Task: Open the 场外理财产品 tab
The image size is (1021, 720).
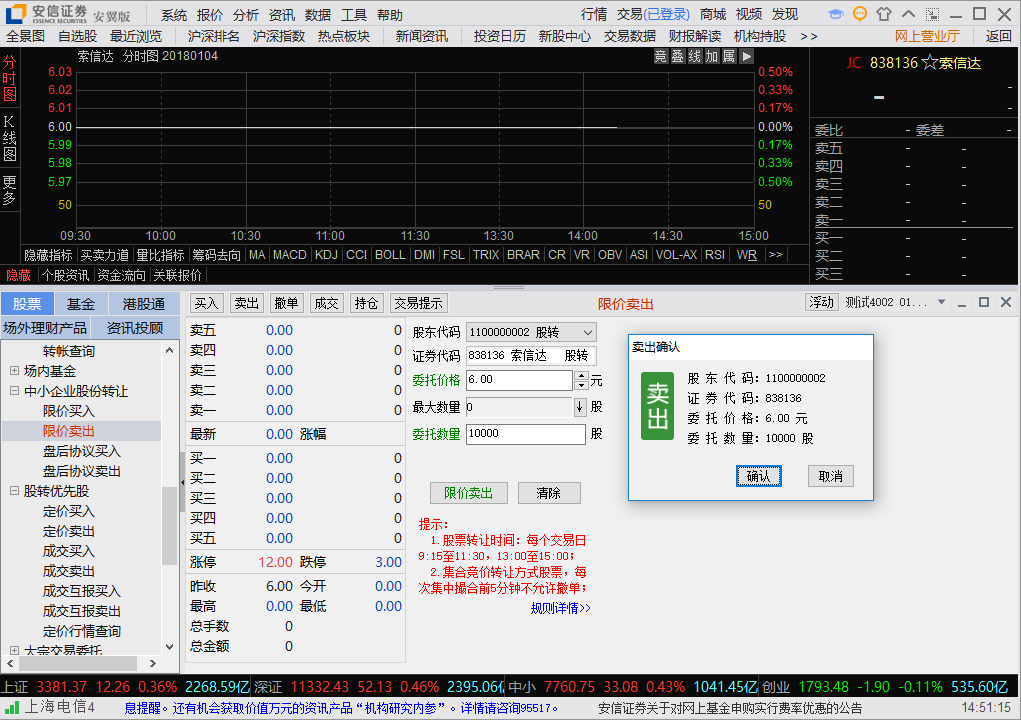Action: (x=45, y=328)
